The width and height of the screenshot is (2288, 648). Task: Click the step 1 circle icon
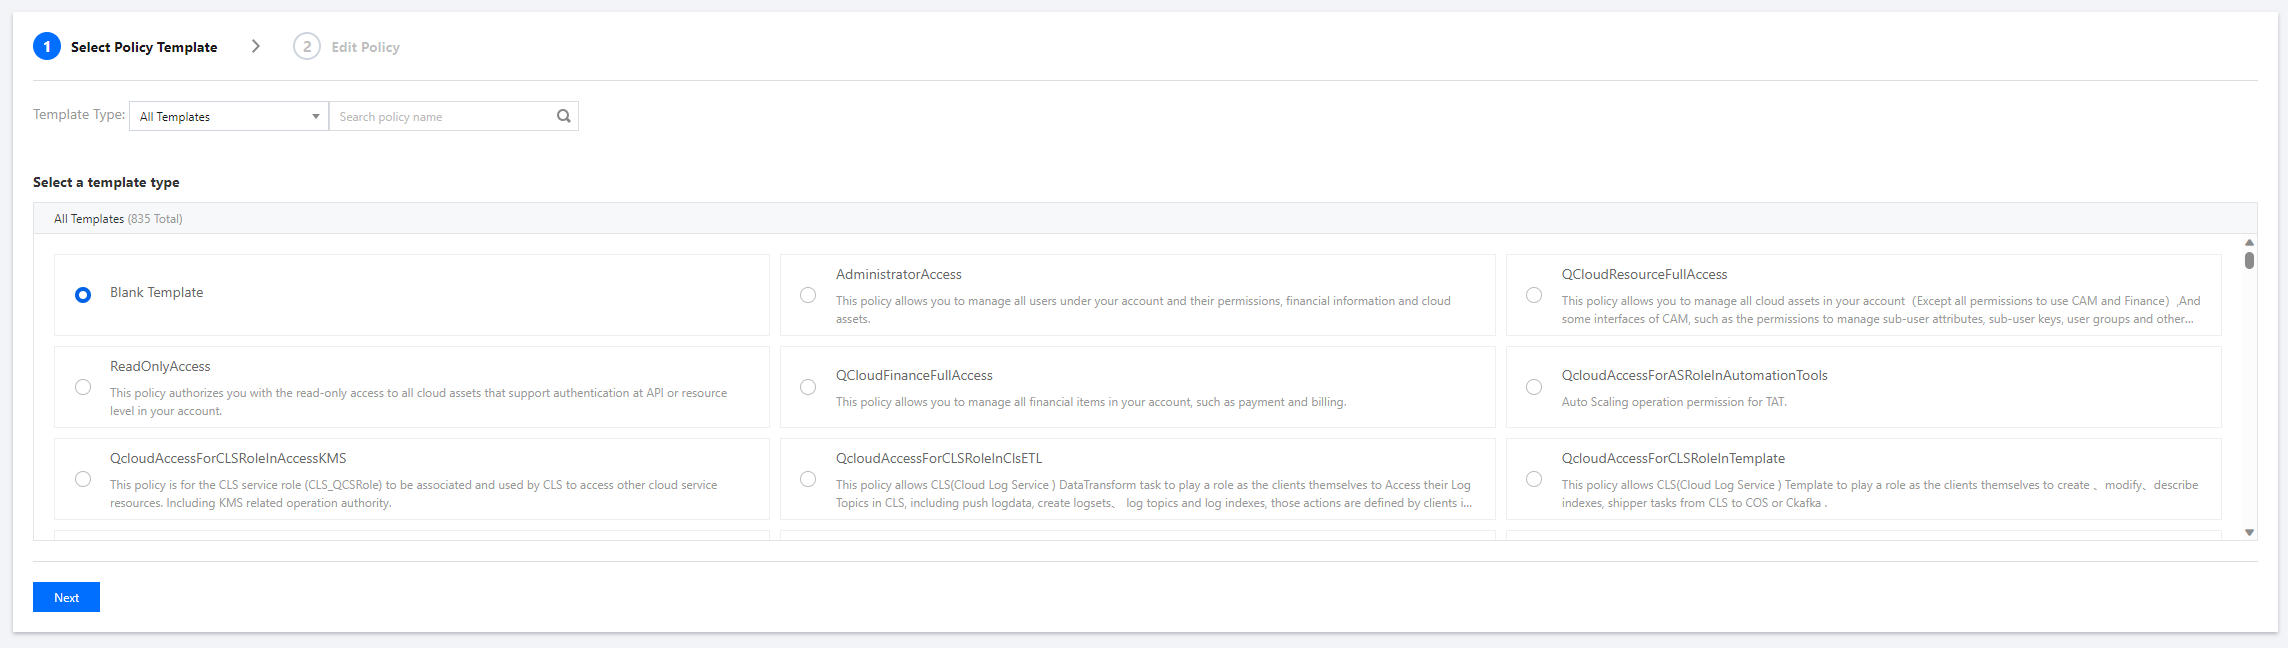coord(47,47)
